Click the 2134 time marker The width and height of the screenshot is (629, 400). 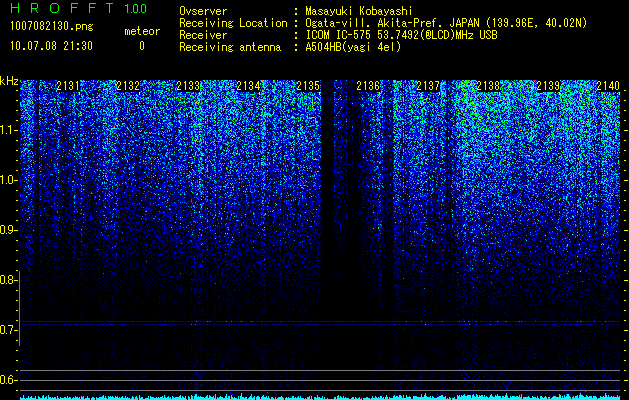click(x=248, y=85)
